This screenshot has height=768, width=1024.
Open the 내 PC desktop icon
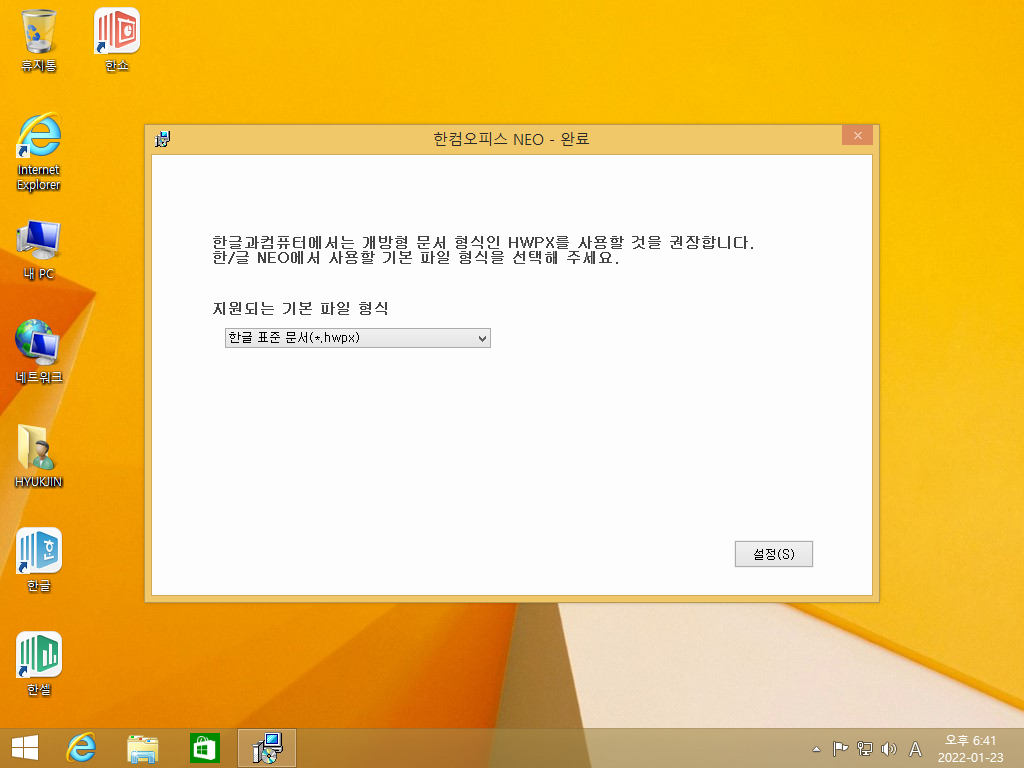39,251
